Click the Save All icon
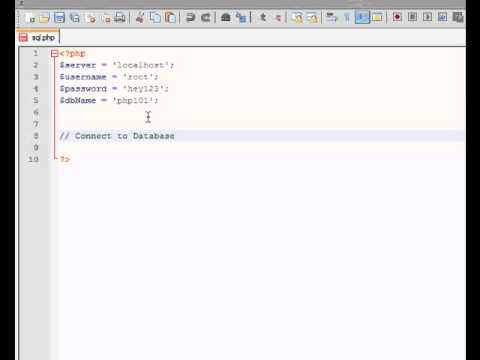The width and height of the screenshot is (480, 360). pos(75,18)
